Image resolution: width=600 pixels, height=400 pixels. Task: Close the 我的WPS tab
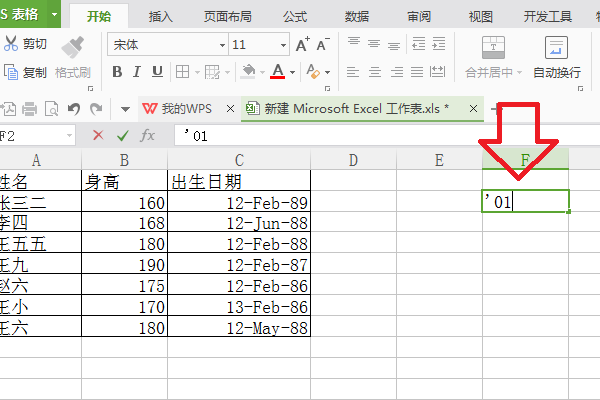230,109
